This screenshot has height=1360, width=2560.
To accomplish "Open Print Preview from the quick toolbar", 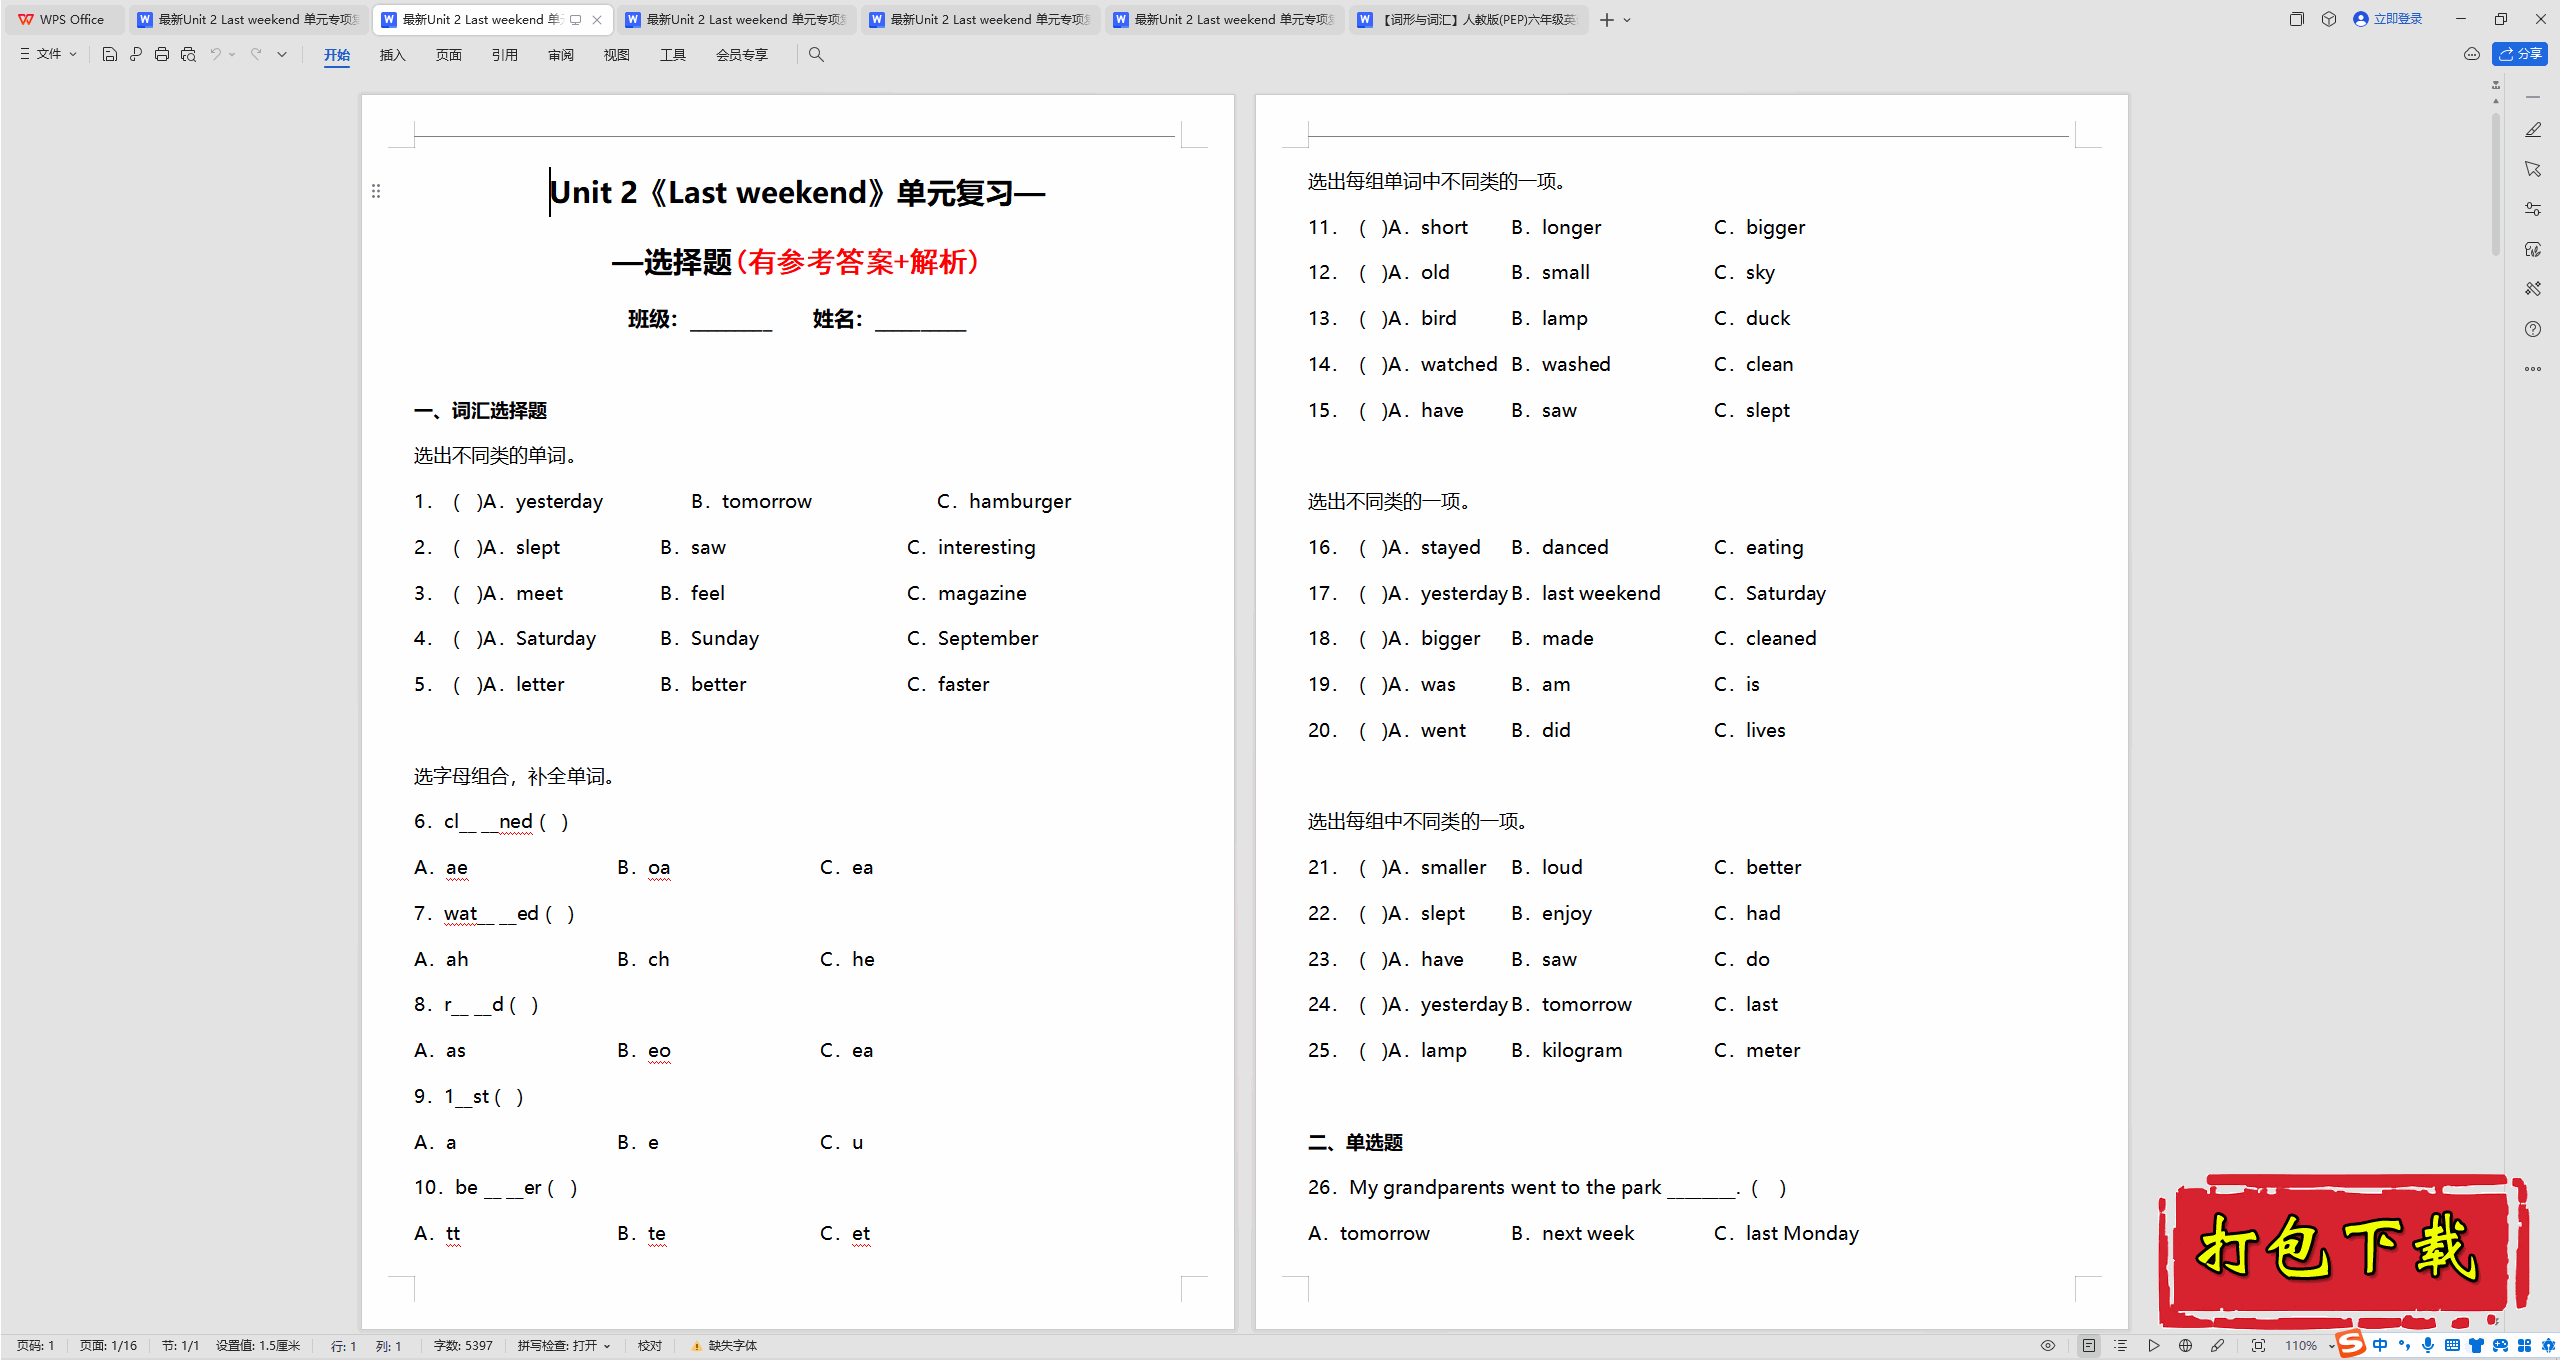I will click(x=188, y=54).
